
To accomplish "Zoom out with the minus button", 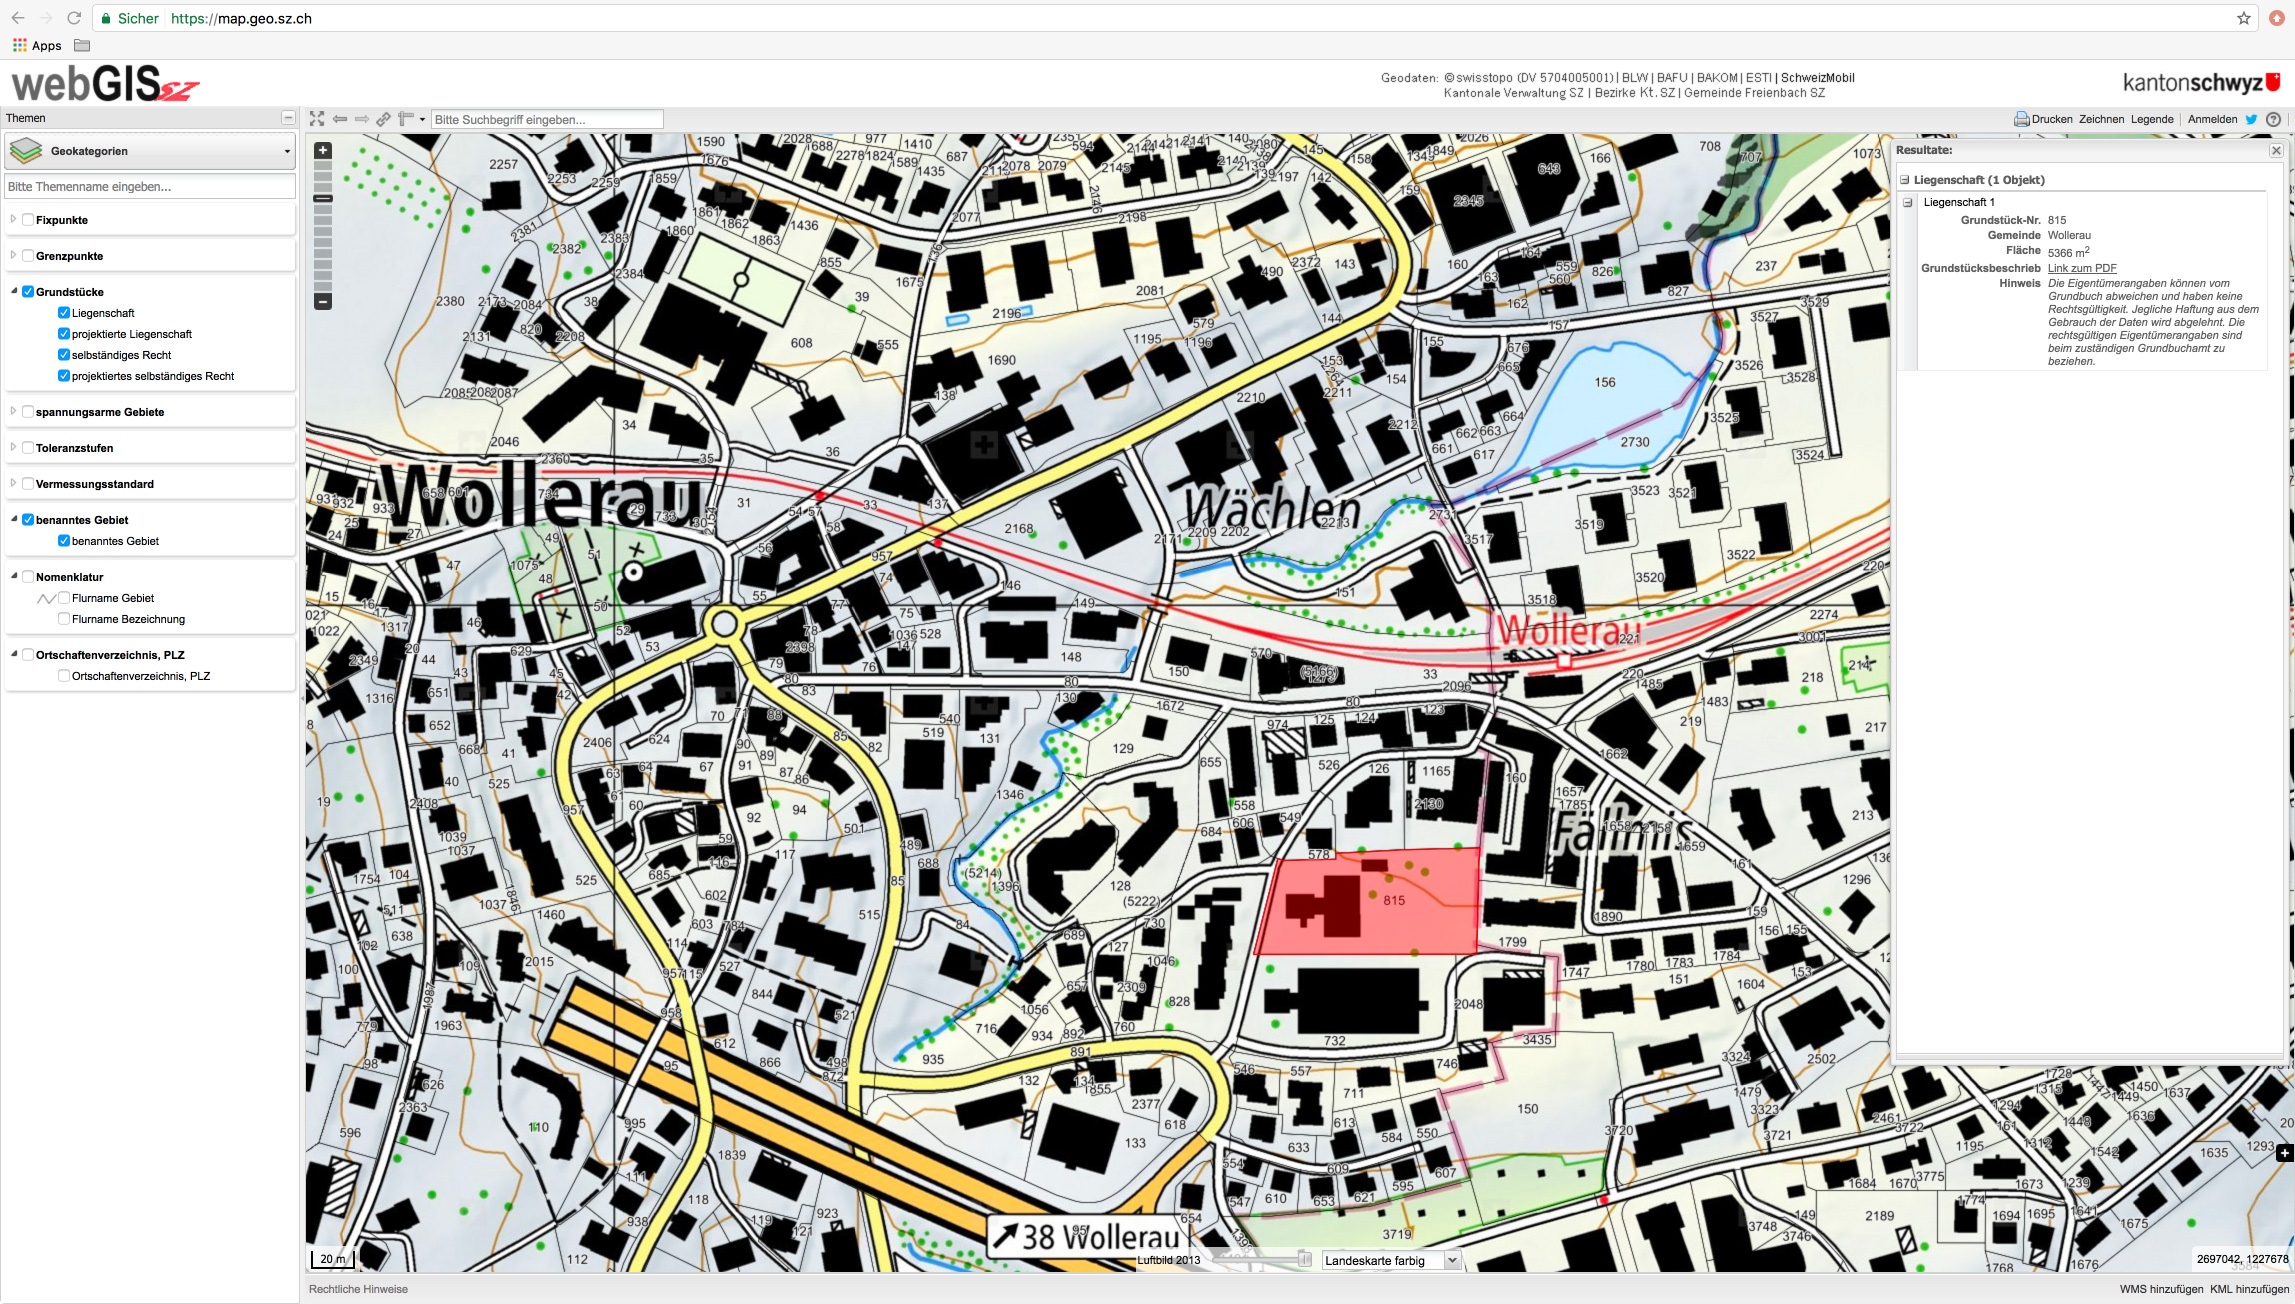I will coord(323,301).
